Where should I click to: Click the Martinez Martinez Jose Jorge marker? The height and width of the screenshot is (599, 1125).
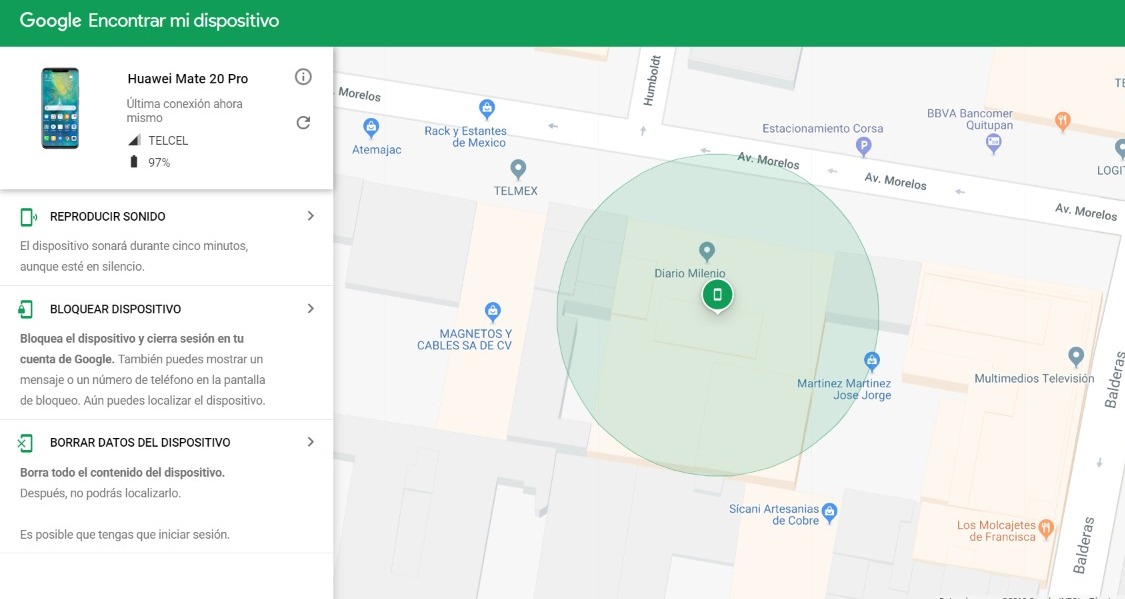click(x=872, y=361)
